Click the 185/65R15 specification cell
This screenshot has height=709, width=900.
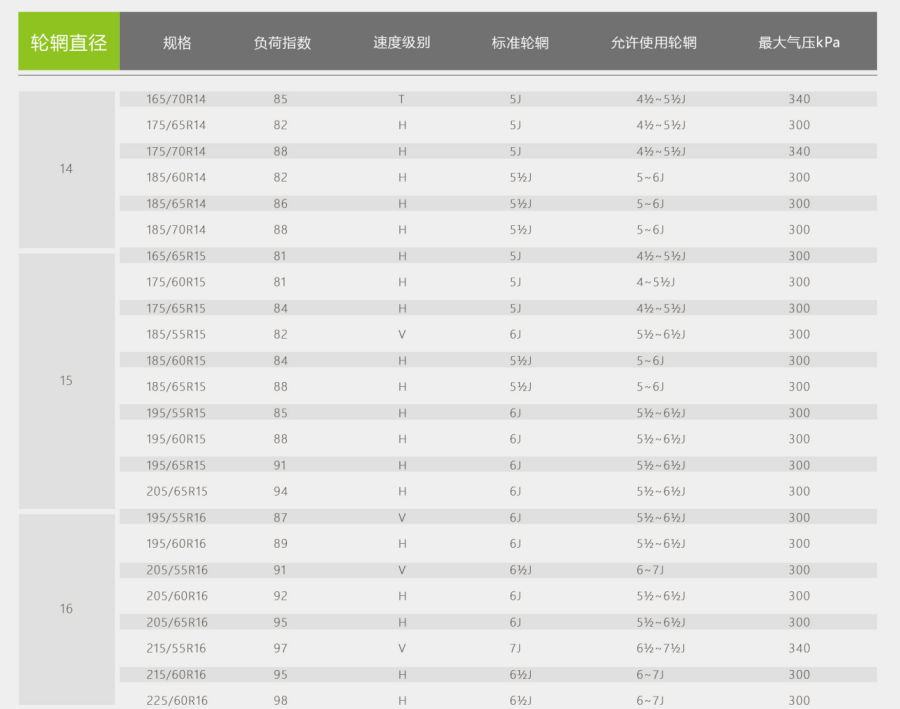pos(176,386)
